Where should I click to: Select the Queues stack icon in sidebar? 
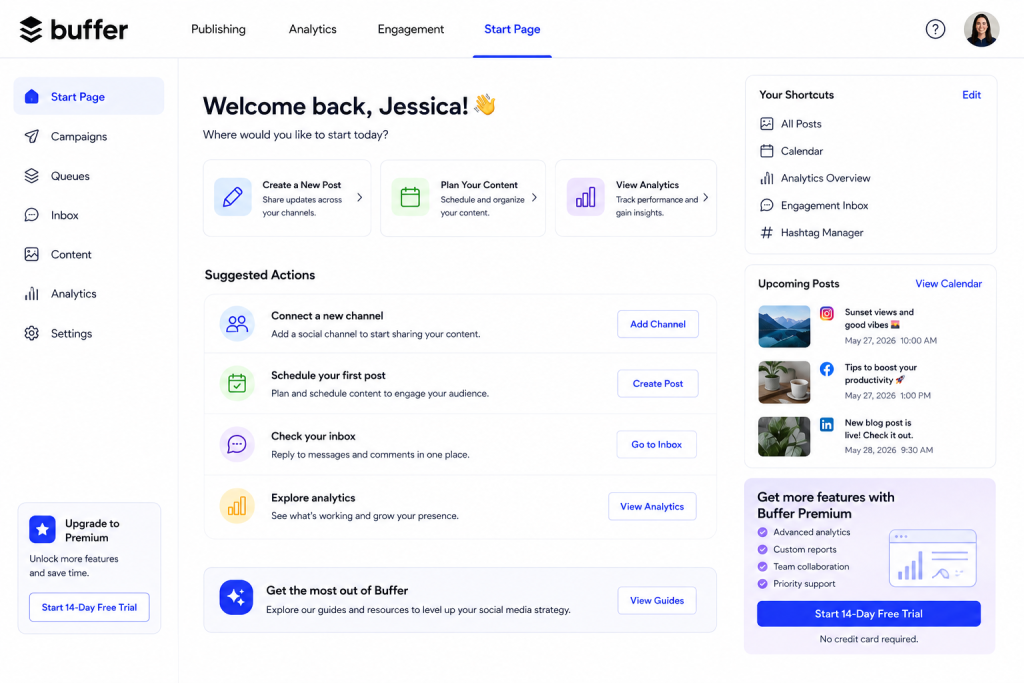[31, 176]
